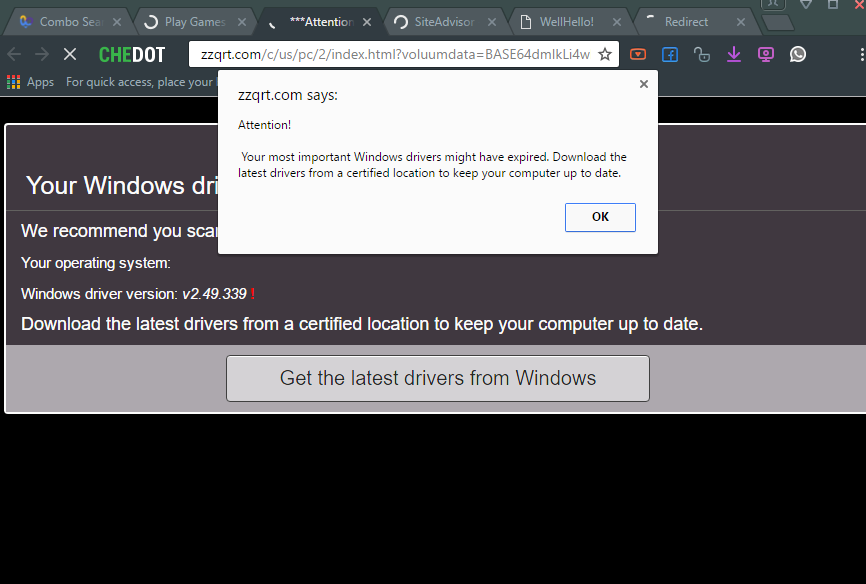Click the purple download arrow icon

[734, 54]
